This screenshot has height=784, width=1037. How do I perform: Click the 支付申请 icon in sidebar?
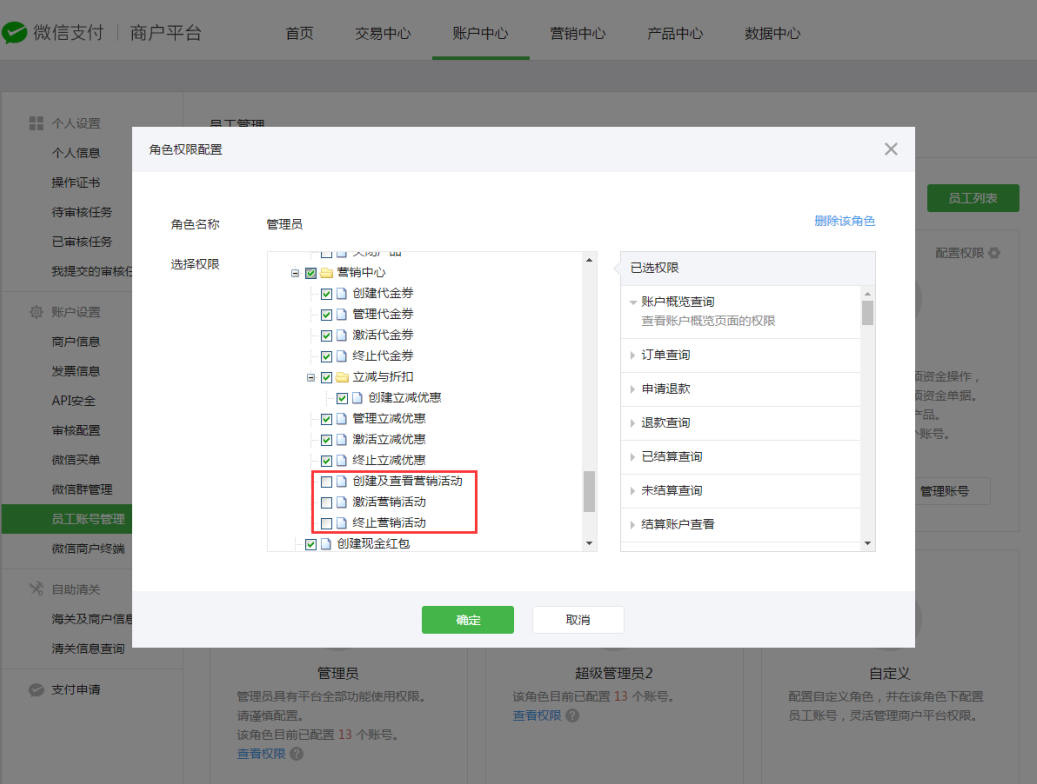[36, 690]
